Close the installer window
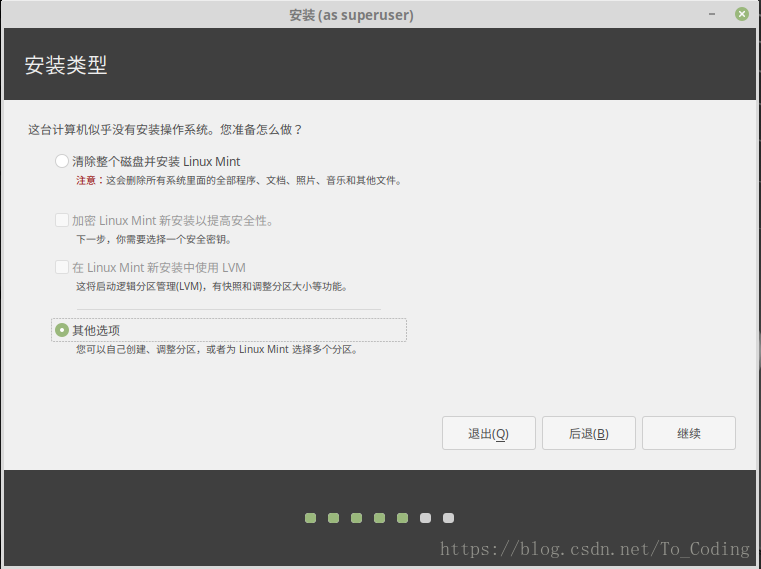 tap(742, 14)
